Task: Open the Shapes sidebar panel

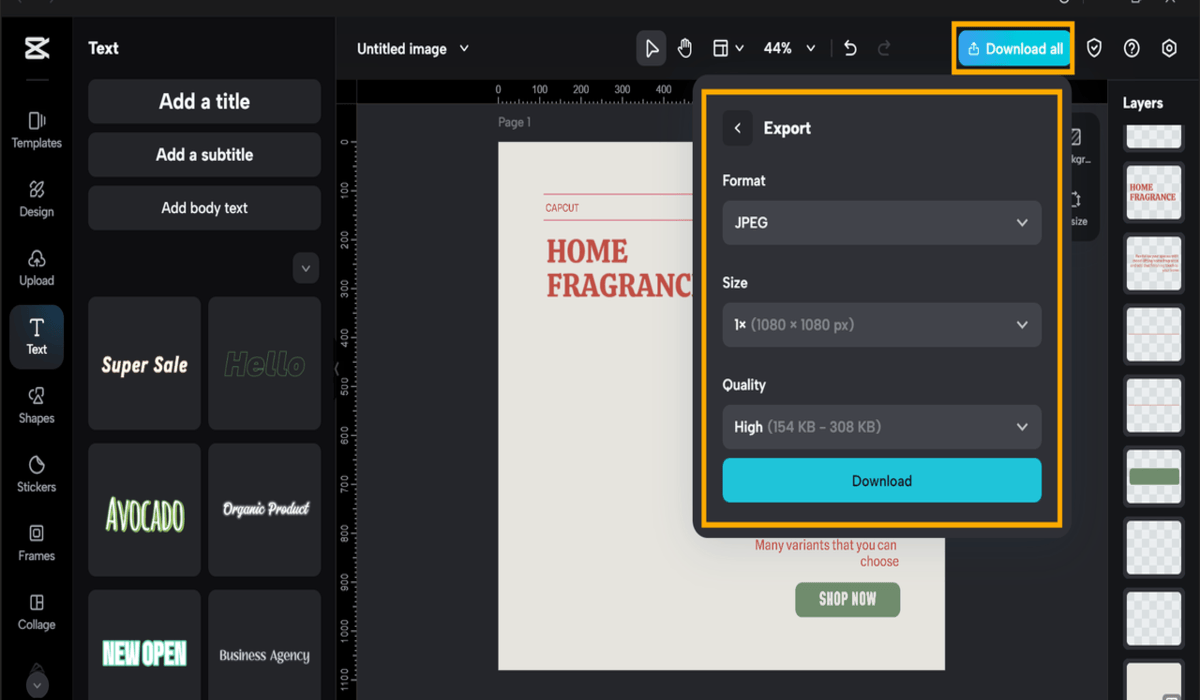Action: 37,405
